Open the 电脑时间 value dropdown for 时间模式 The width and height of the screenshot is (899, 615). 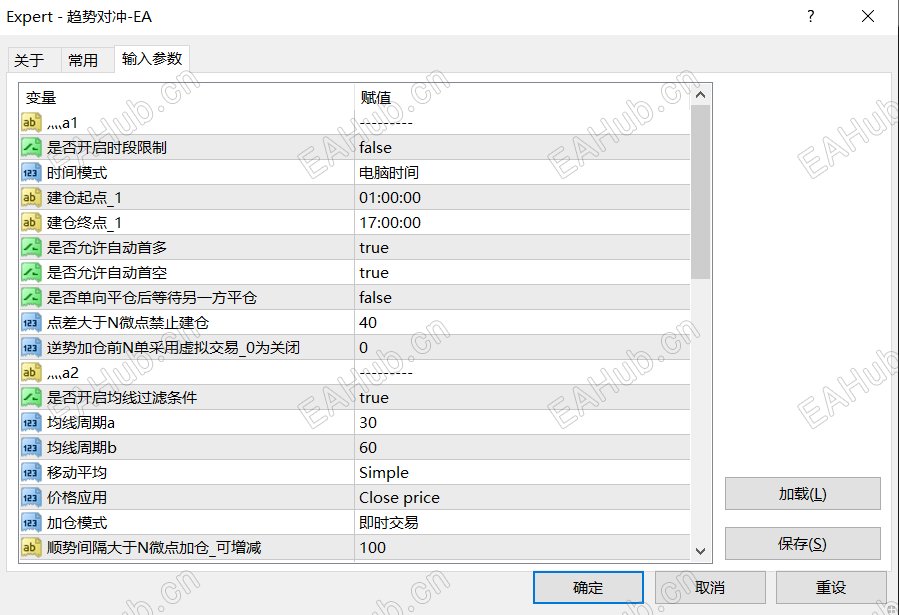click(x=522, y=173)
